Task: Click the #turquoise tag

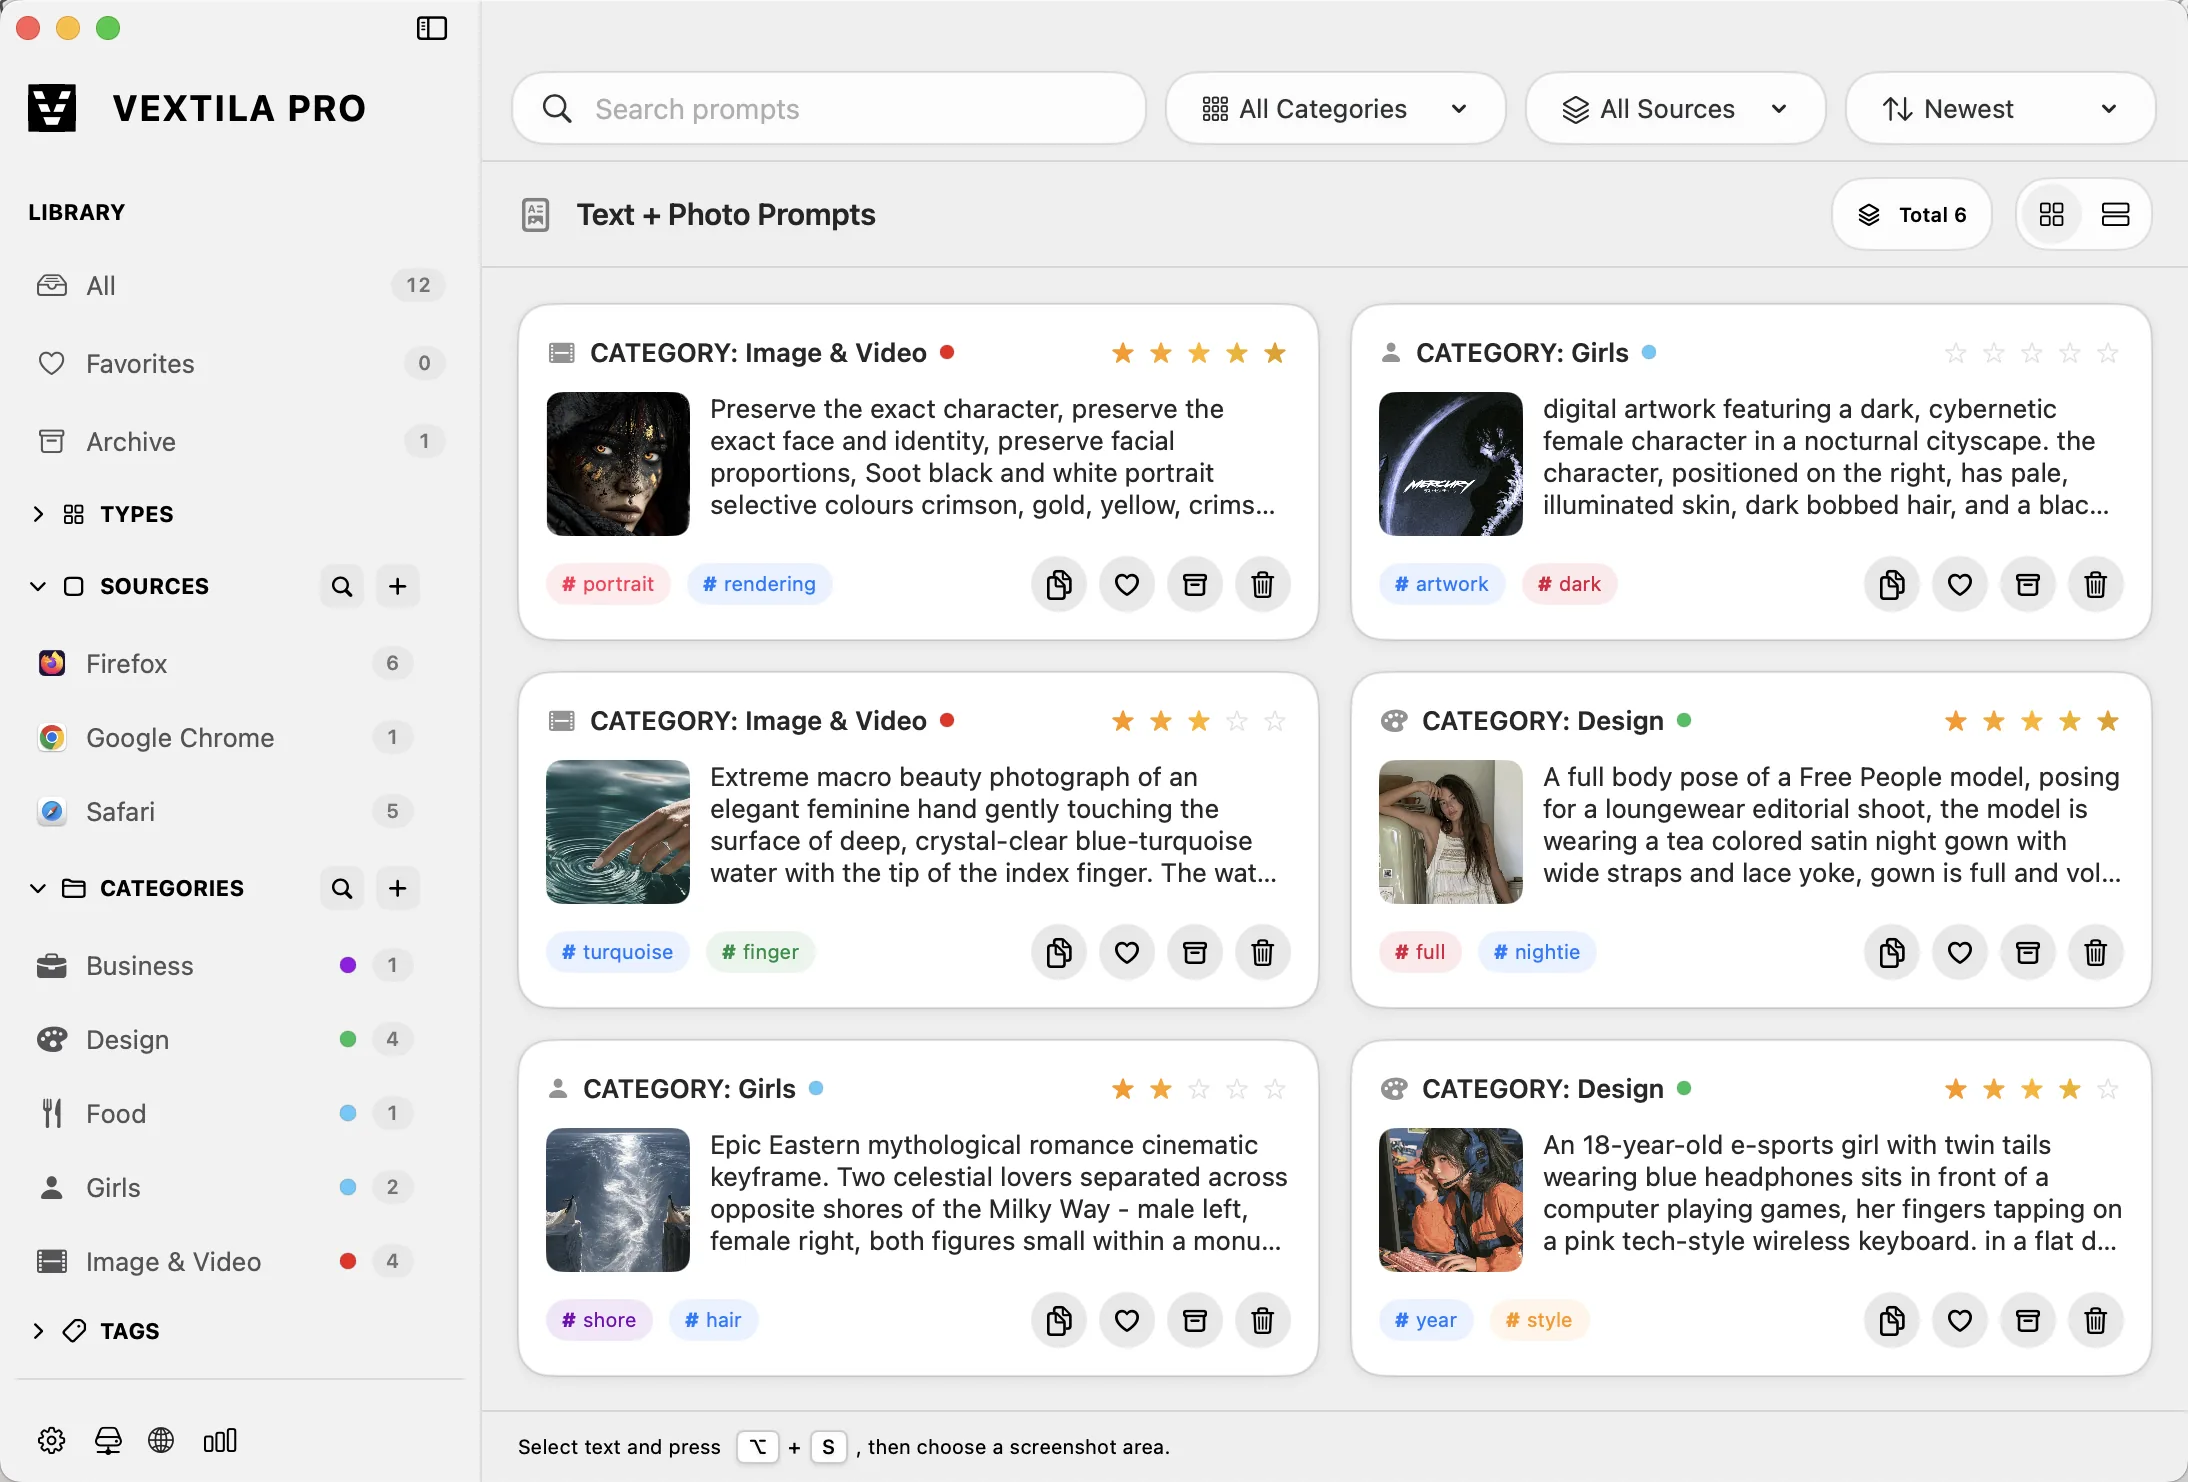Action: click(617, 952)
